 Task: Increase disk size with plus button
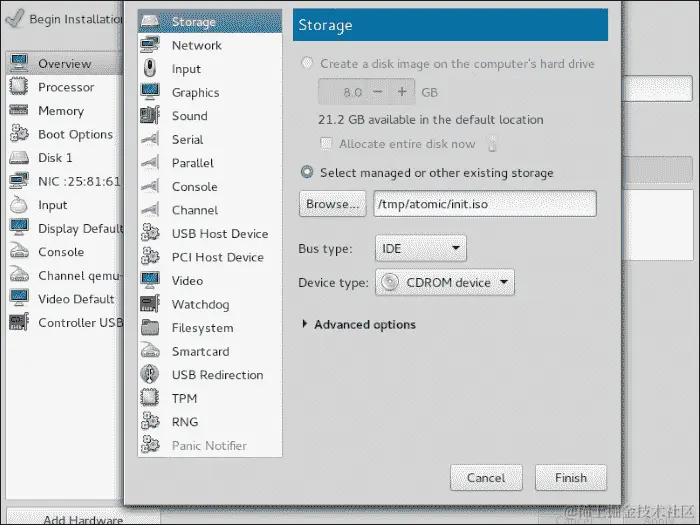pos(402,92)
